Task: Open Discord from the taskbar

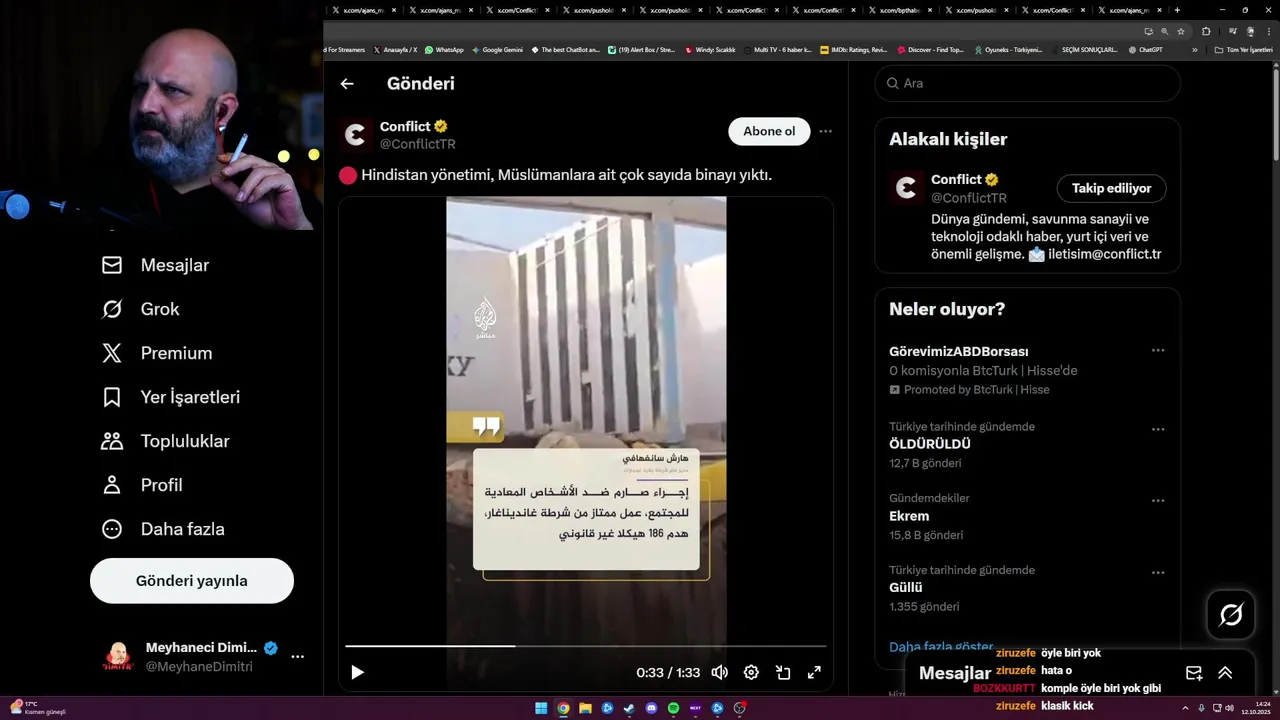Action: (651, 708)
